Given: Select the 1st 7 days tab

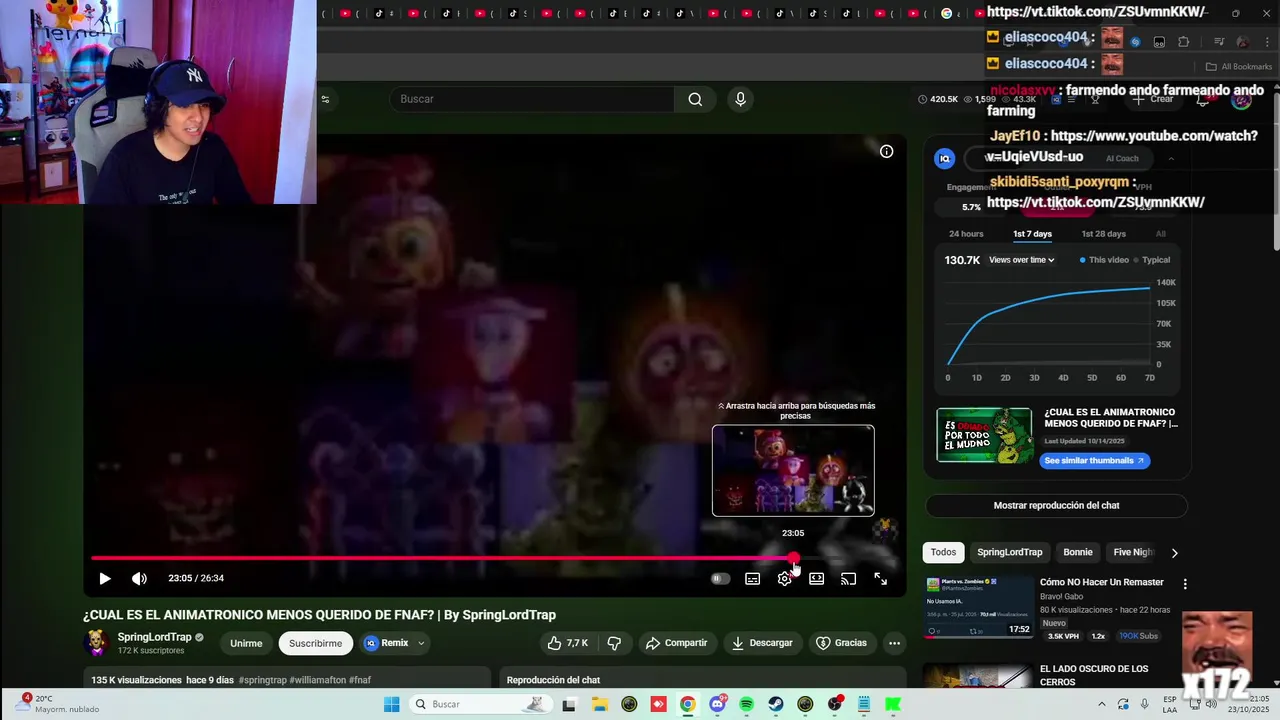Looking at the screenshot, I should pyautogui.click(x=1032, y=234).
